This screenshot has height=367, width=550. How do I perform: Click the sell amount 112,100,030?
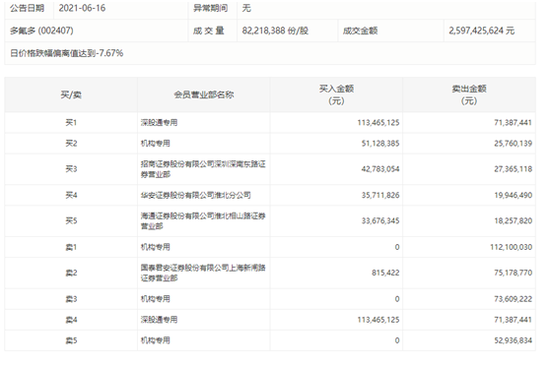[x=511, y=247]
